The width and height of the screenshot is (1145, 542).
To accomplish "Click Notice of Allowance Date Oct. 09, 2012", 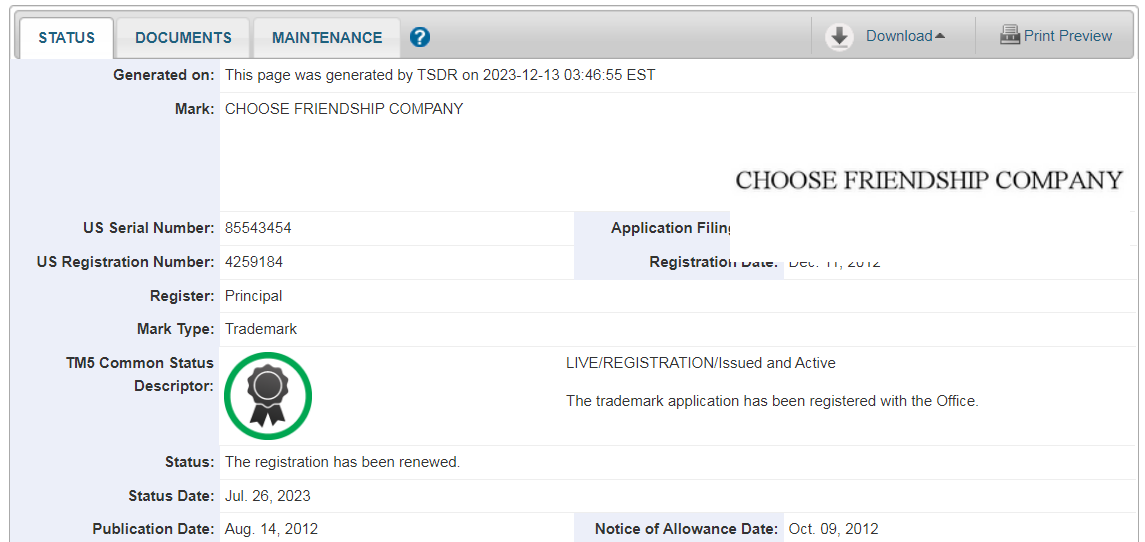I will (x=834, y=529).
